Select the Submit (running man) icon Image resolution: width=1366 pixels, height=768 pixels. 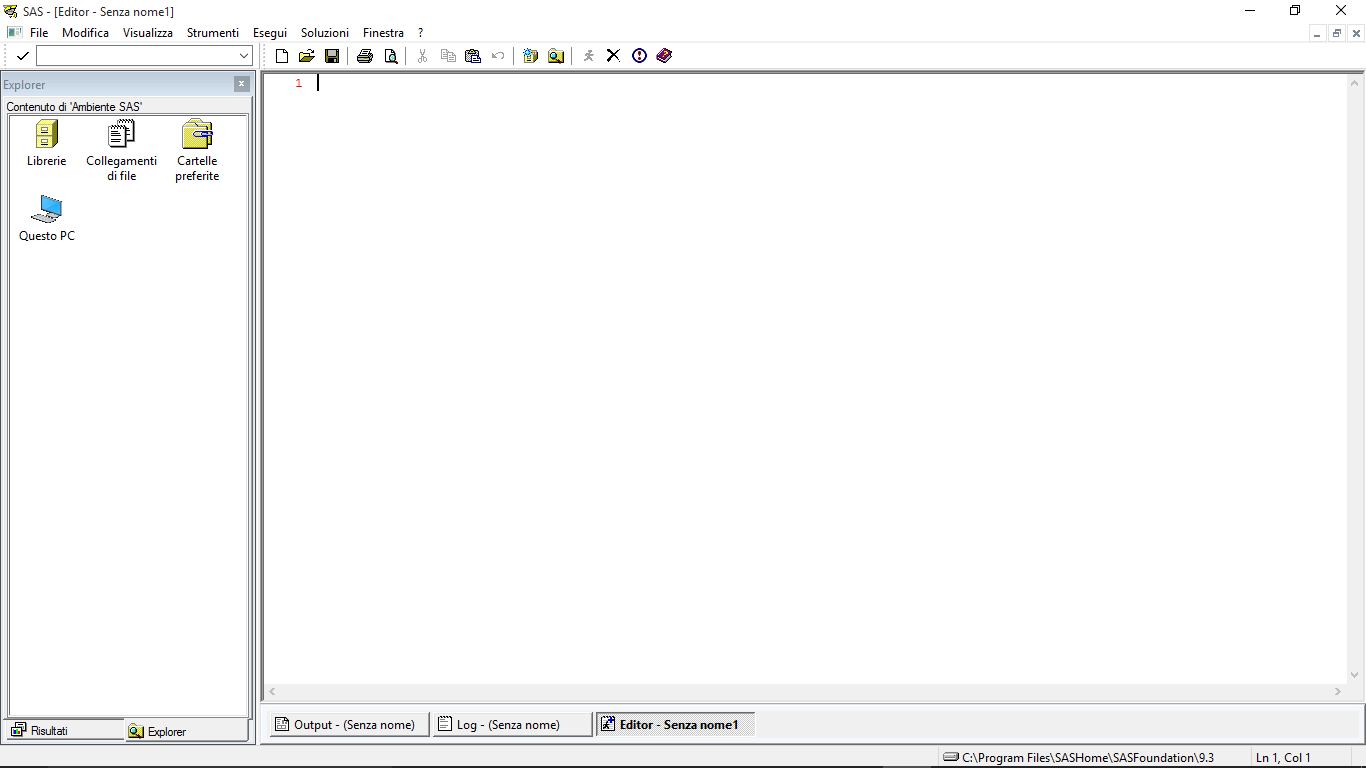588,55
